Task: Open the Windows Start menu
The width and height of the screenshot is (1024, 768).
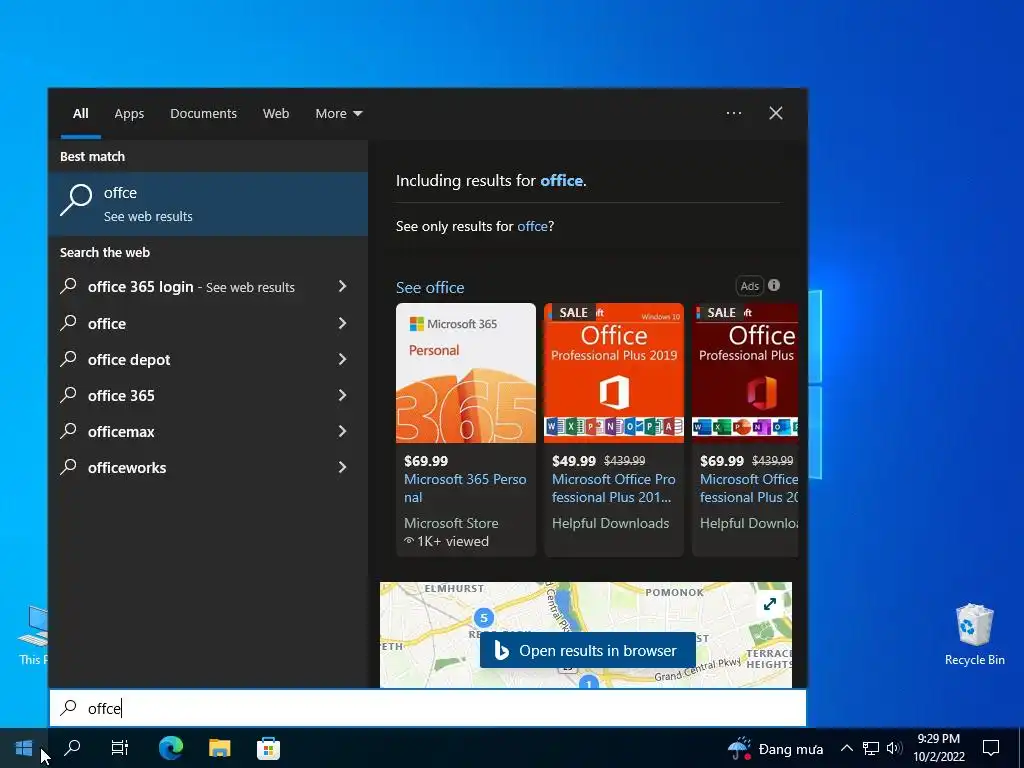Action: tap(24, 748)
